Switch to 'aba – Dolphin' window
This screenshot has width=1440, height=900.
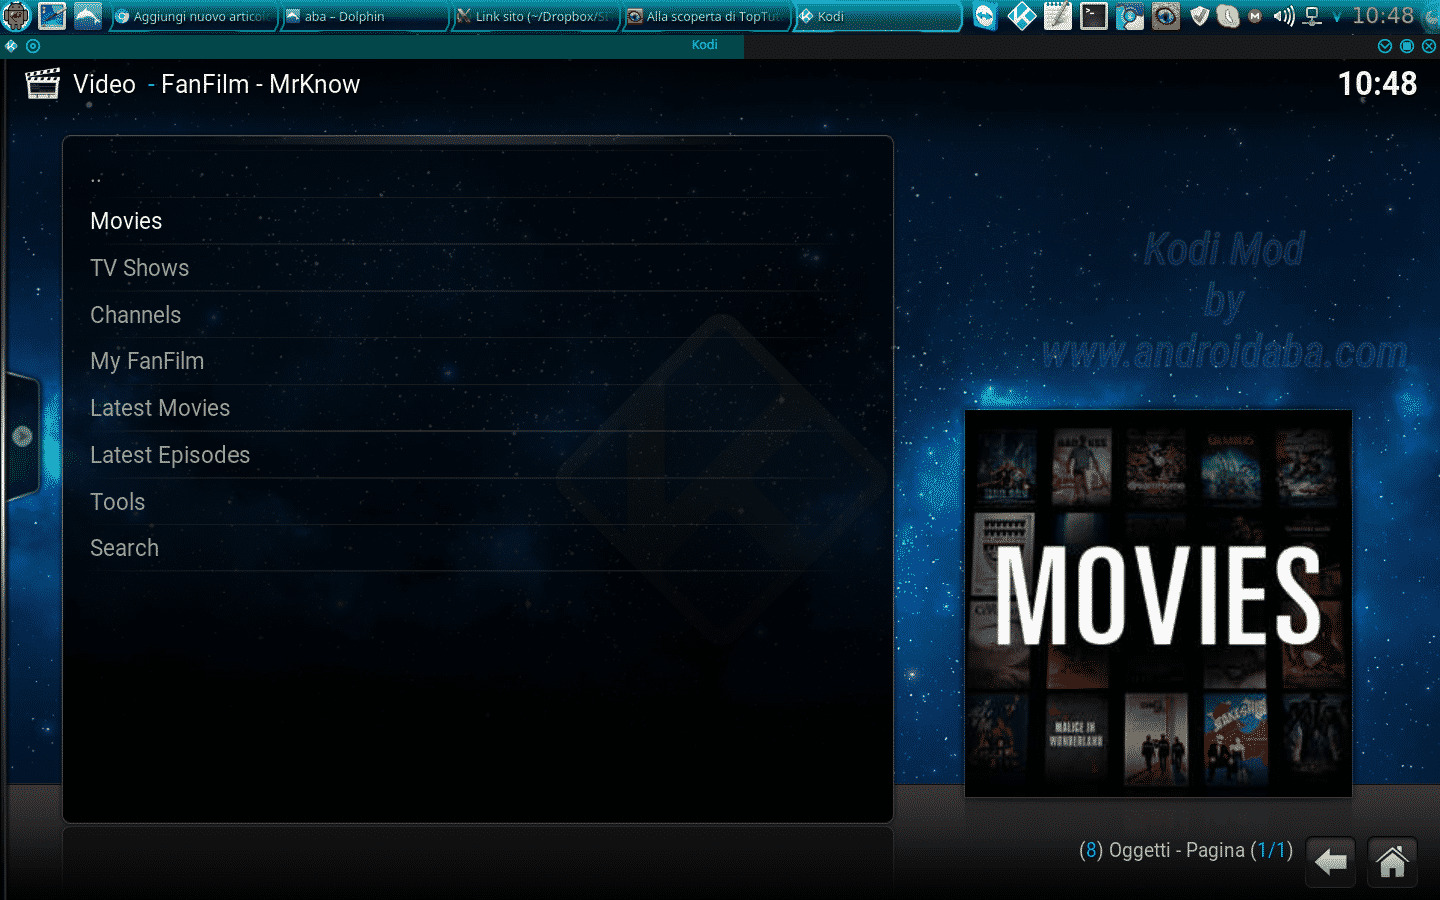point(365,16)
